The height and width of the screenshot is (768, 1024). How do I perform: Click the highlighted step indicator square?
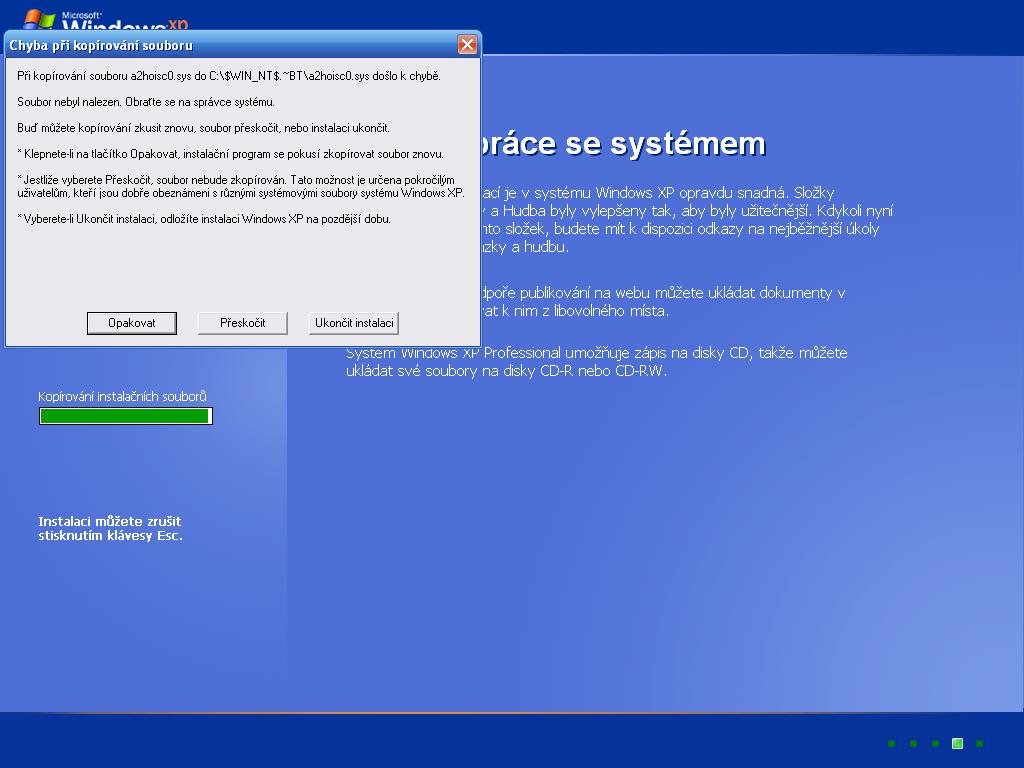957,743
